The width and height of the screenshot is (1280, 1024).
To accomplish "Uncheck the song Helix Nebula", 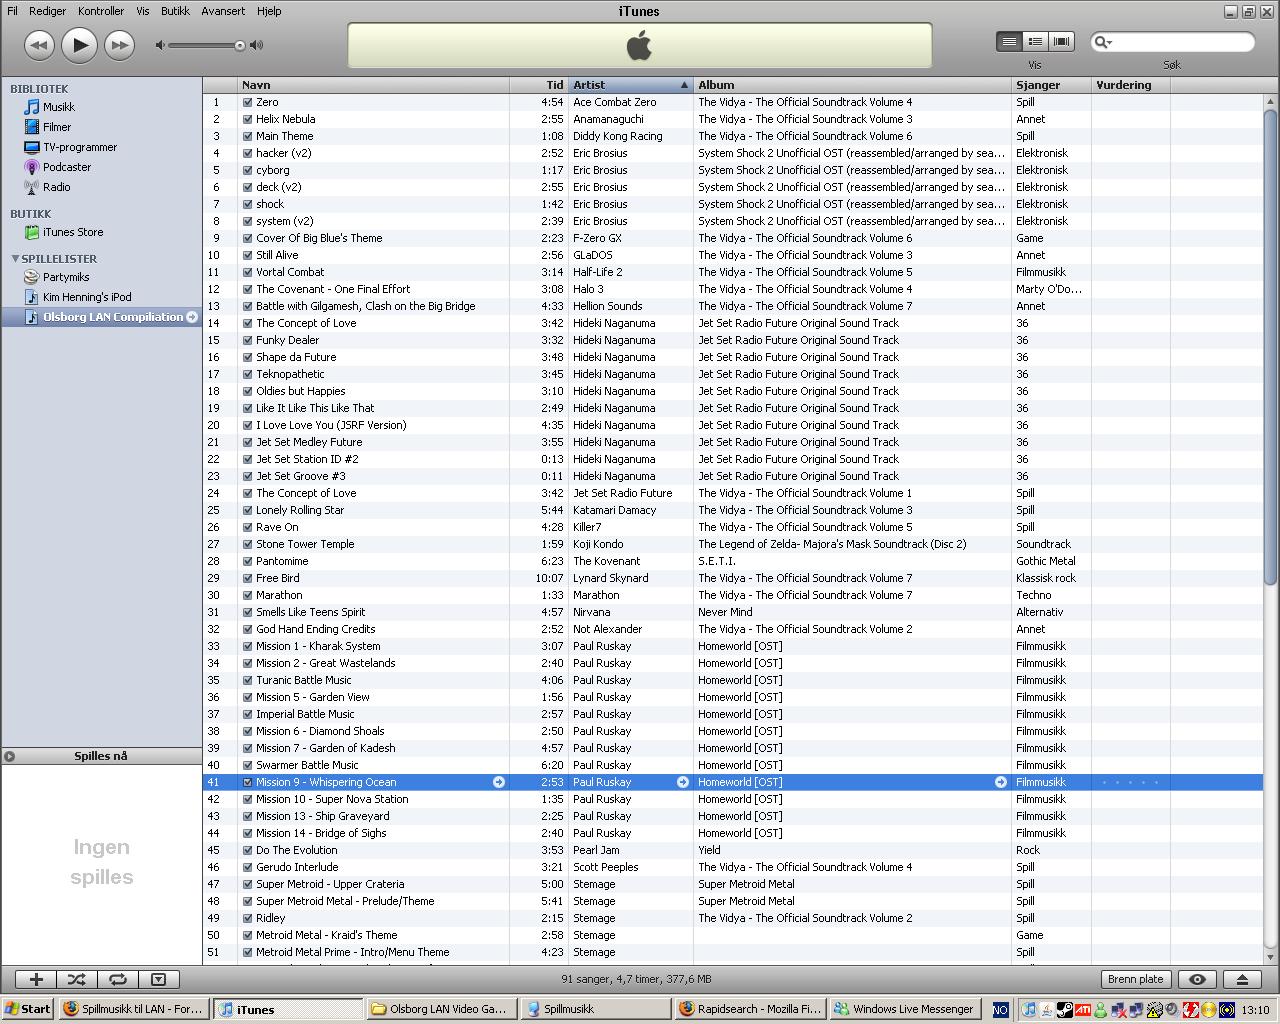I will pos(247,119).
